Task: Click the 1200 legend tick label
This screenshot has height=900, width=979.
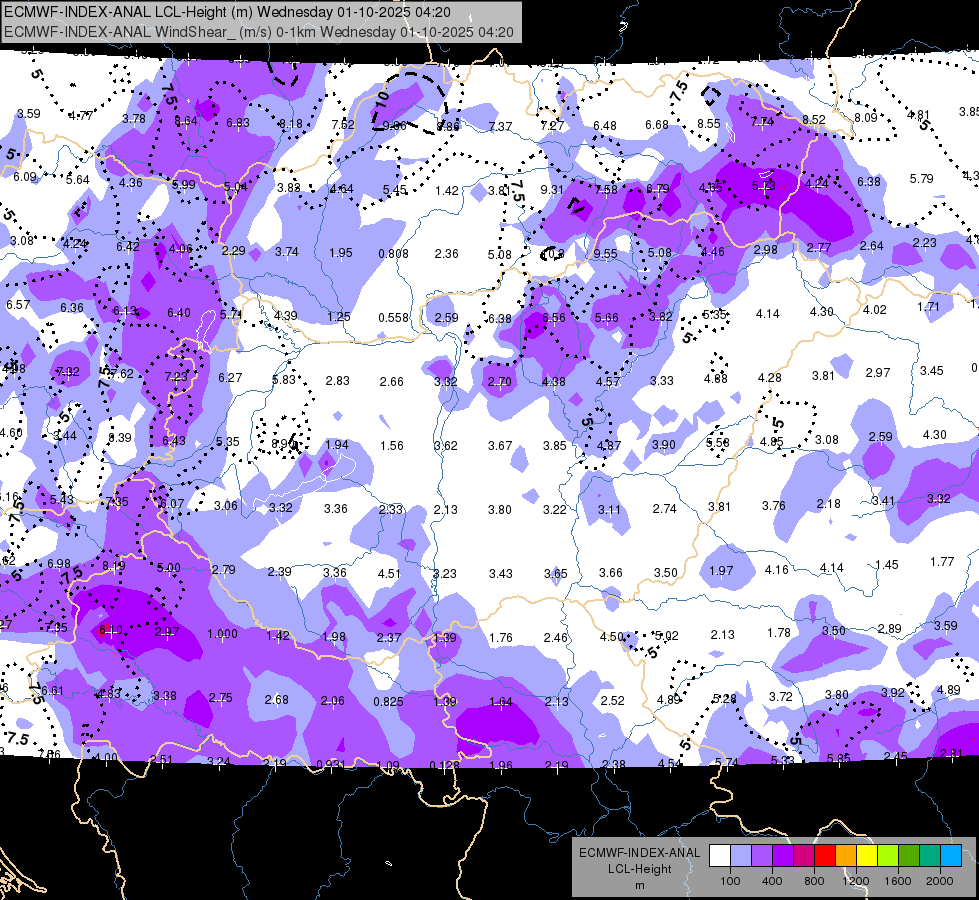Action: pyautogui.click(x=856, y=881)
